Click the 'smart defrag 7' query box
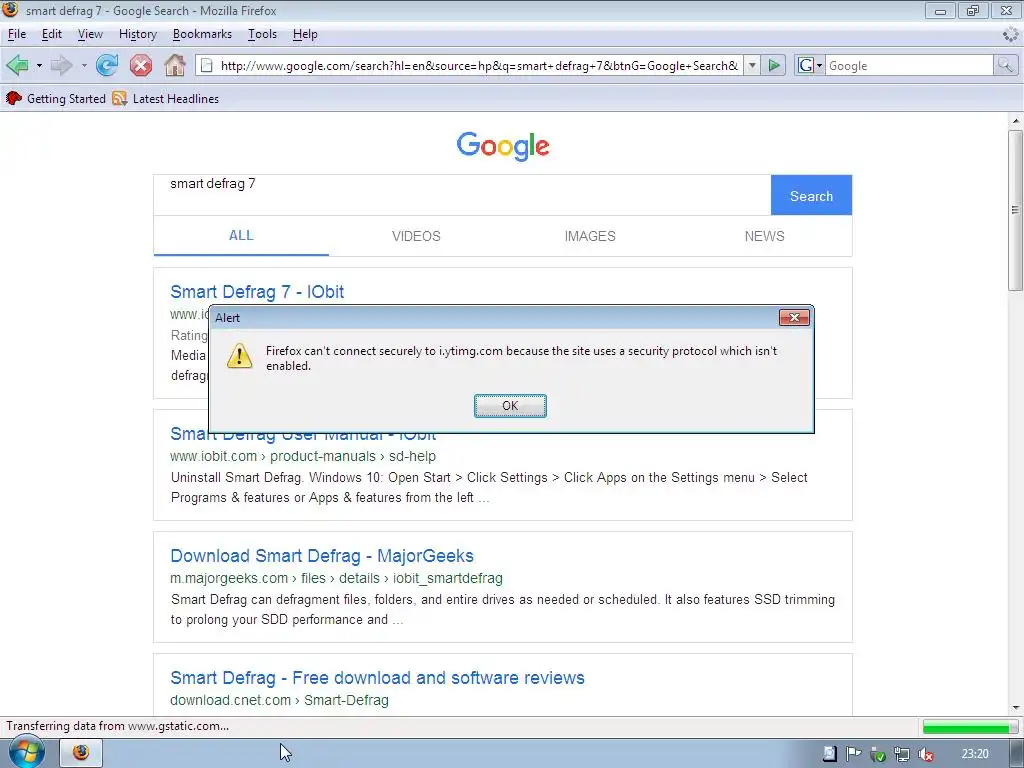1024x768 pixels. point(462,195)
